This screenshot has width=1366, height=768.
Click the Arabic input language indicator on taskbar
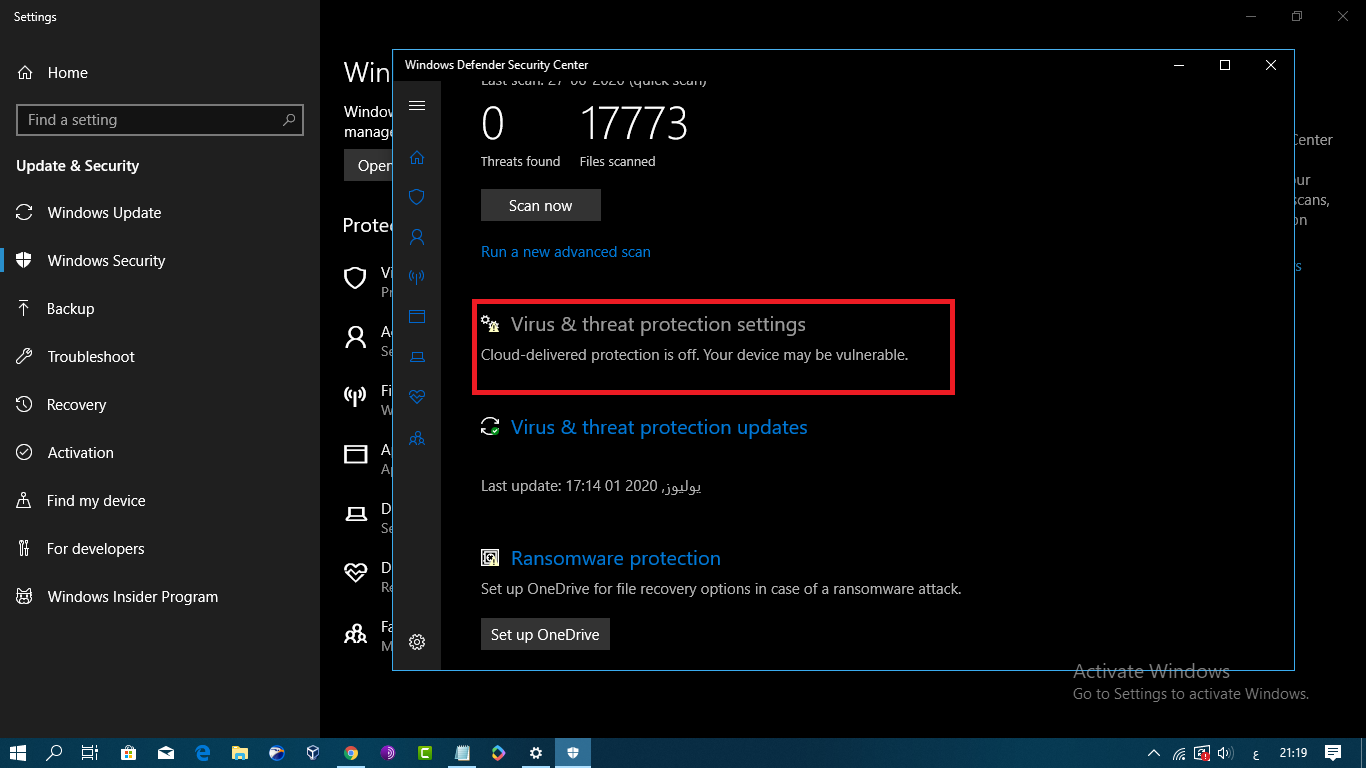click(x=1255, y=753)
